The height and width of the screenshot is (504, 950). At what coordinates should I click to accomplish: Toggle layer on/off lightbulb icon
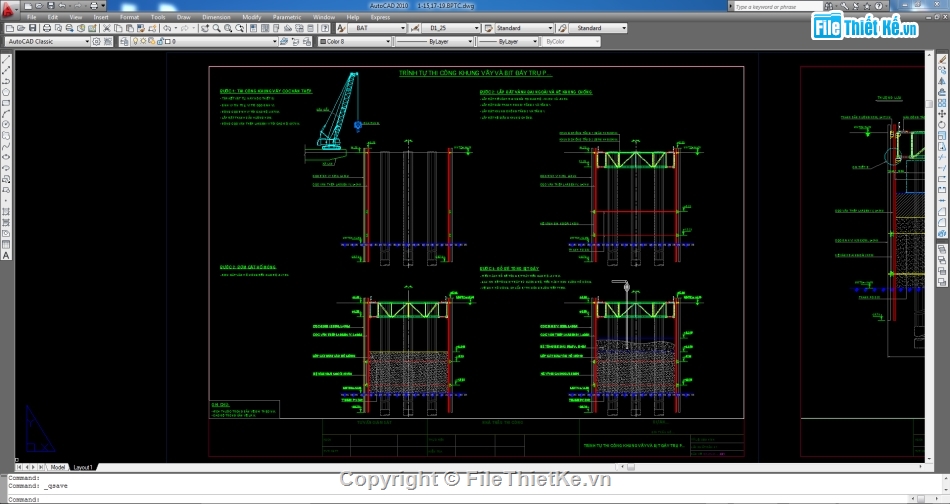[x=135, y=41]
